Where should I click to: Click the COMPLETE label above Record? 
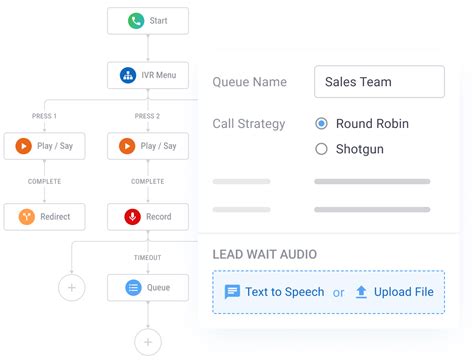(148, 181)
